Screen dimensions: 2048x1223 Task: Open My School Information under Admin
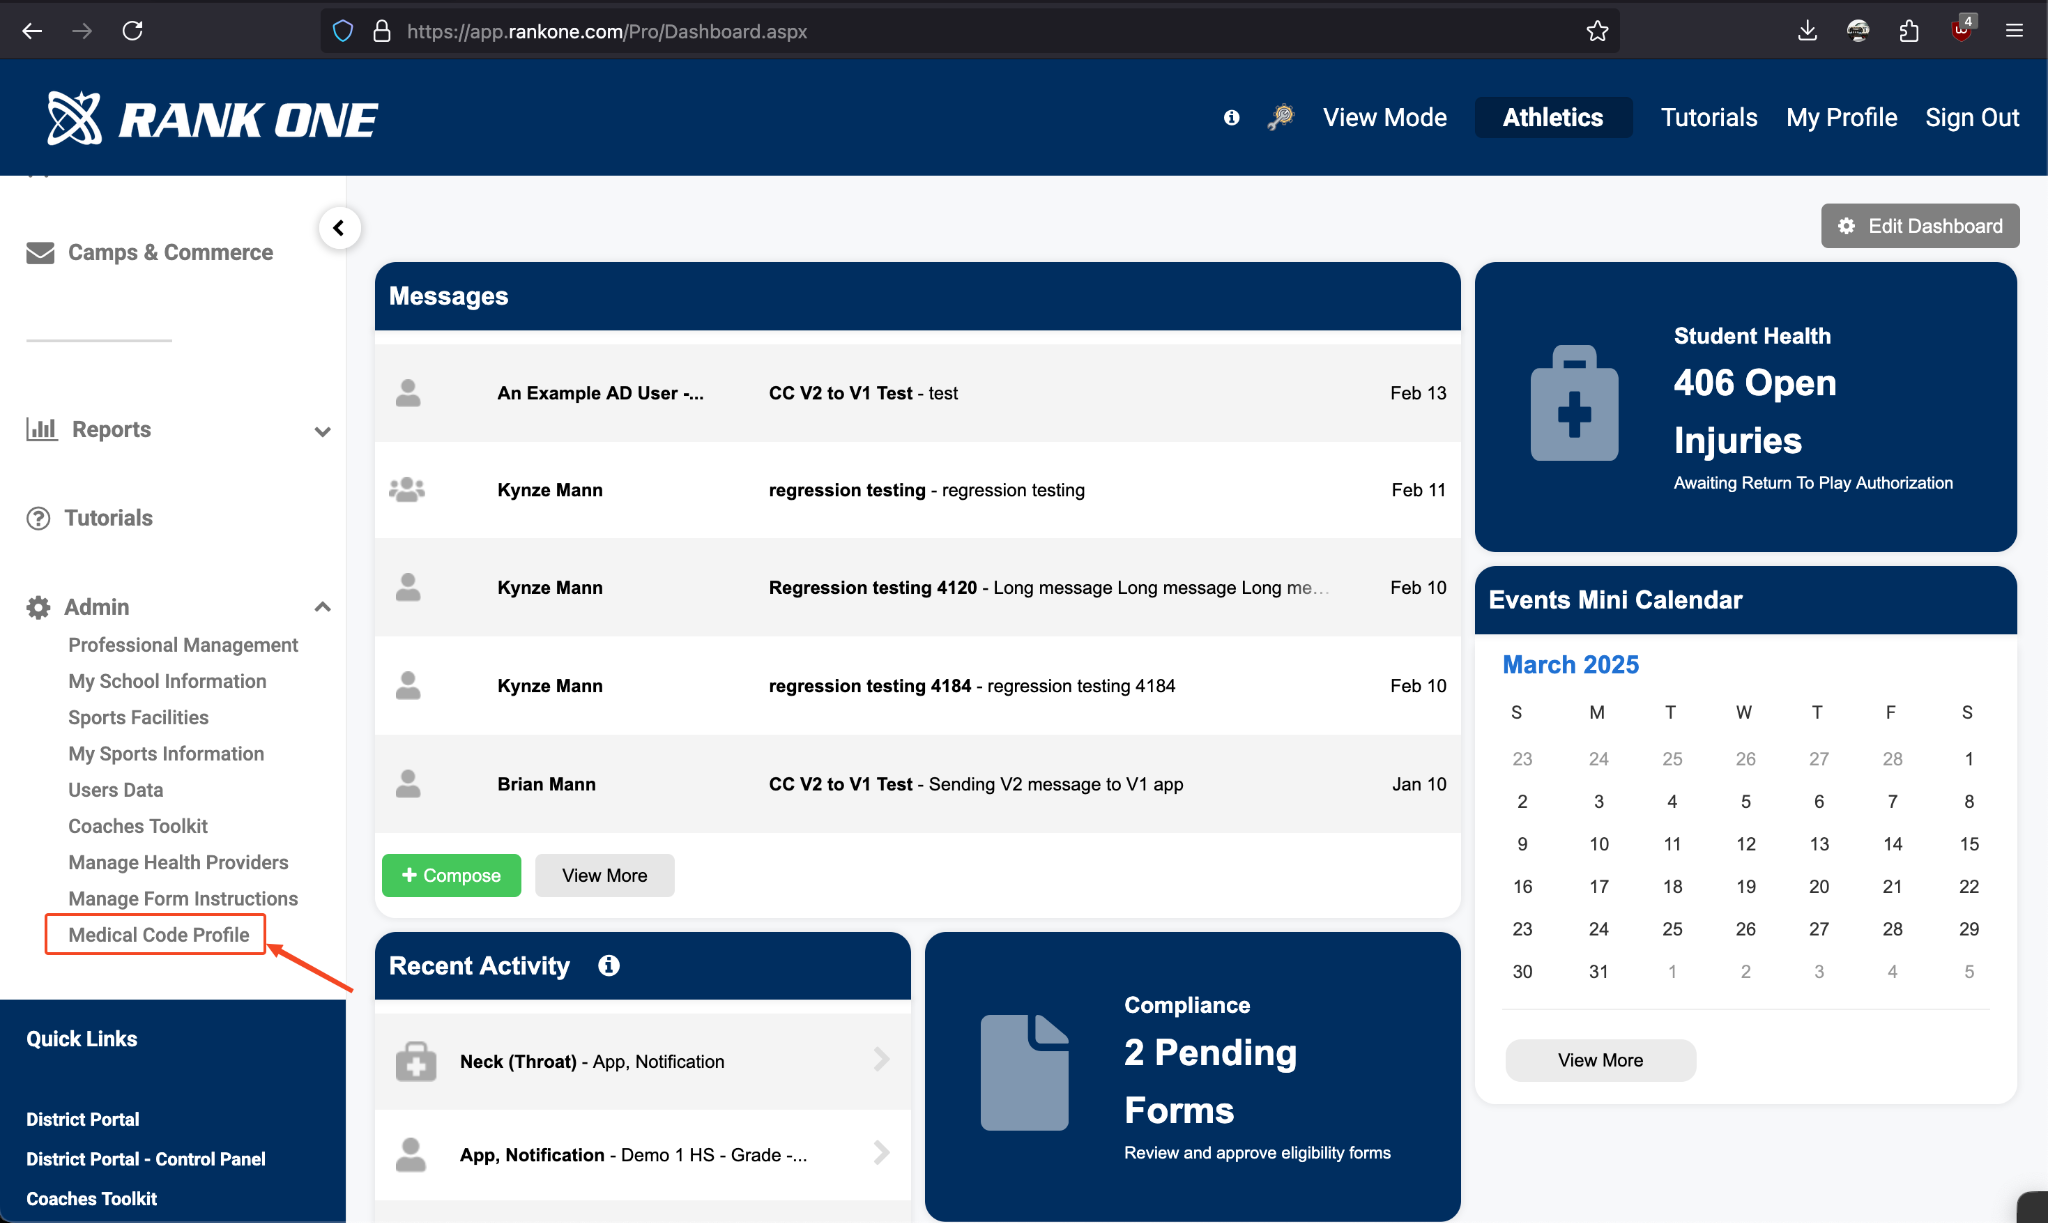(x=167, y=681)
